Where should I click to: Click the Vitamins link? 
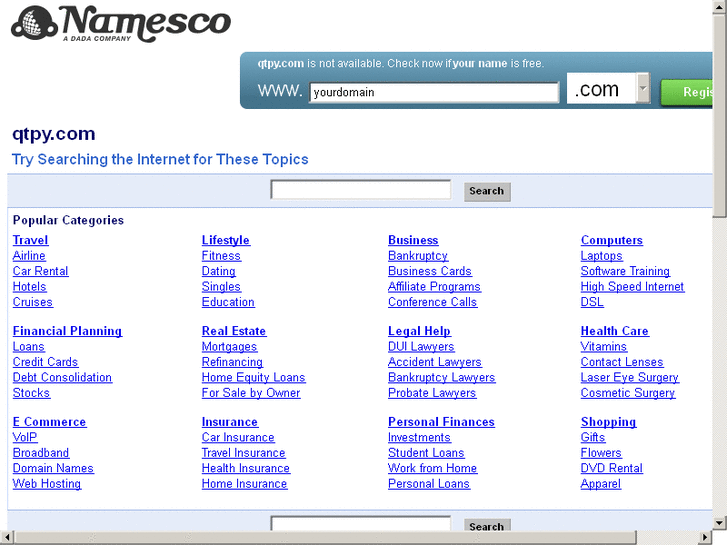point(604,346)
